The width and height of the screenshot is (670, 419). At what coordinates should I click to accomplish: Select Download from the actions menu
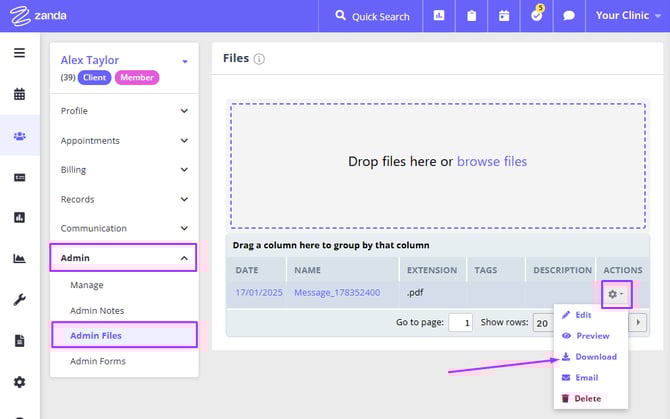coord(595,357)
